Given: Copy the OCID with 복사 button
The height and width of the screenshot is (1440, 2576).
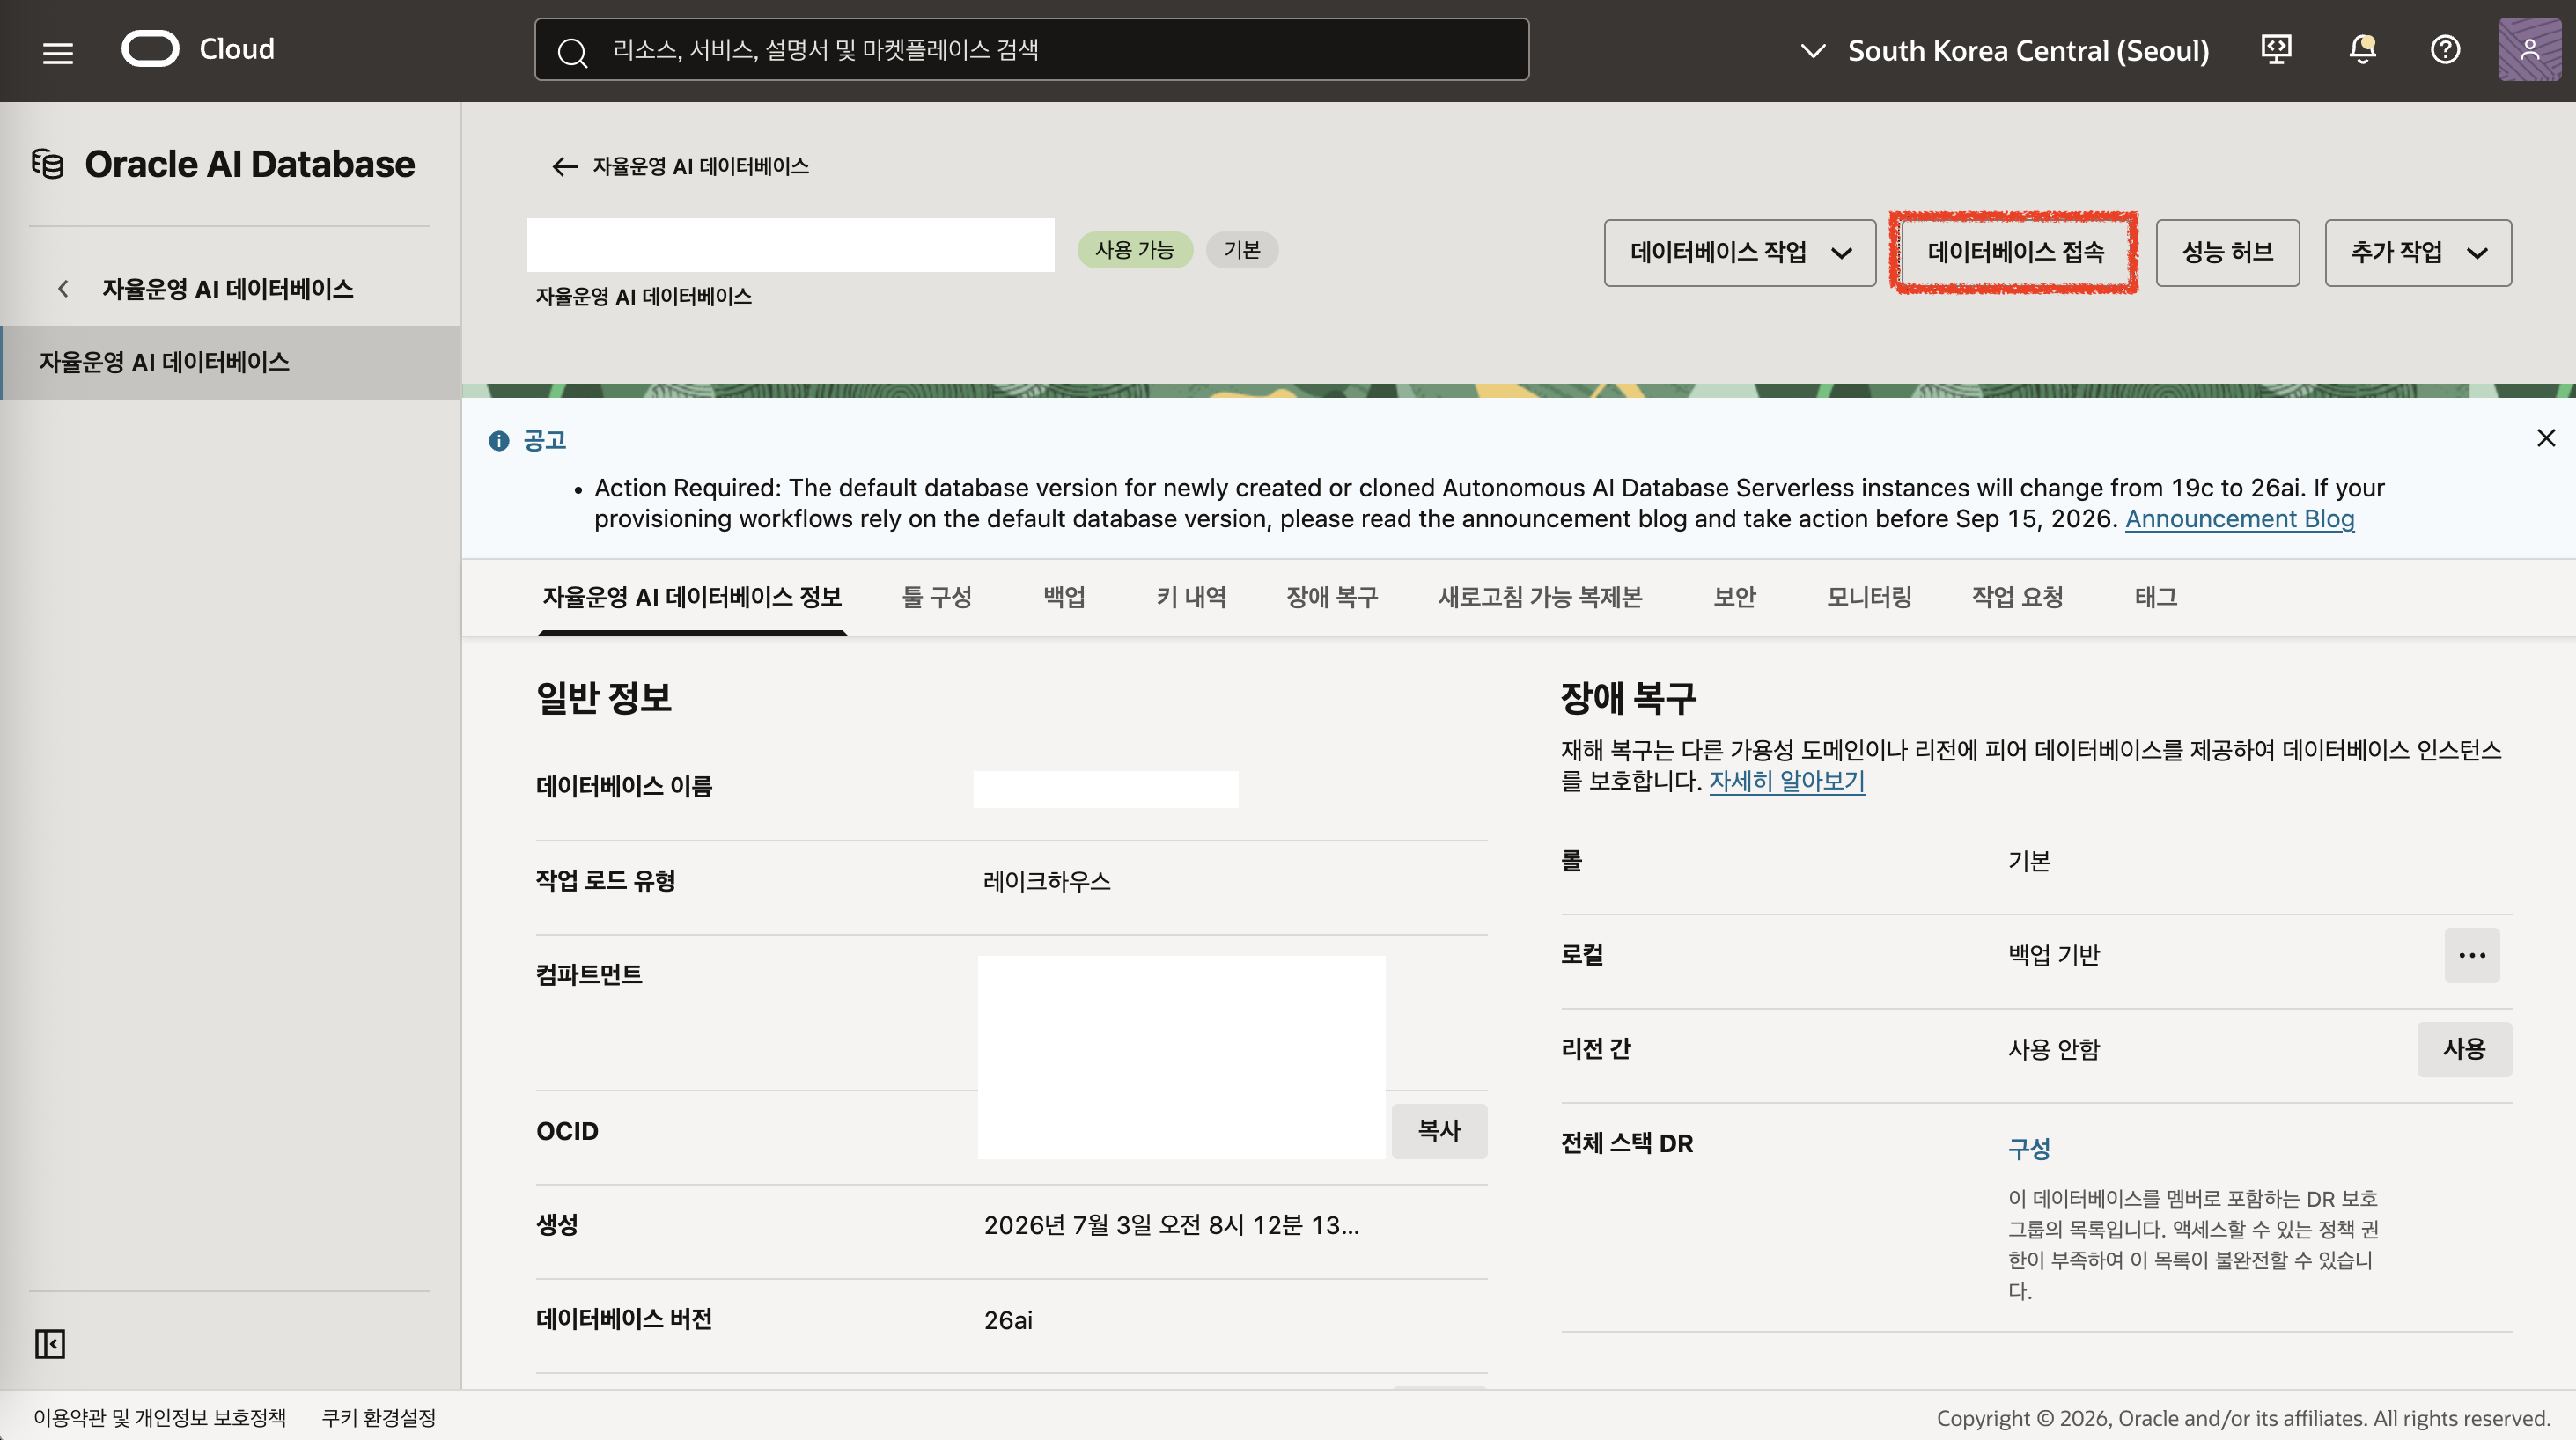Looking at the screenshot, I should tap(1439, 1131).
